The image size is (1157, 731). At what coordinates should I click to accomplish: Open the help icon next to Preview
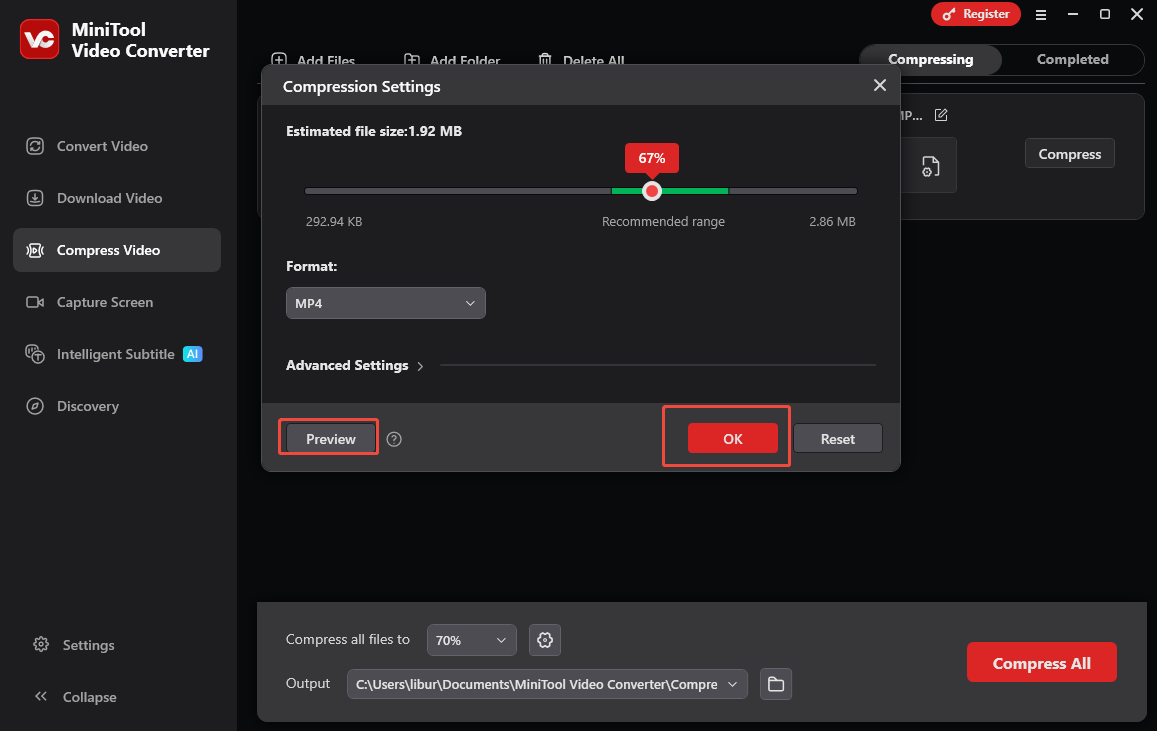click(394, 438)
